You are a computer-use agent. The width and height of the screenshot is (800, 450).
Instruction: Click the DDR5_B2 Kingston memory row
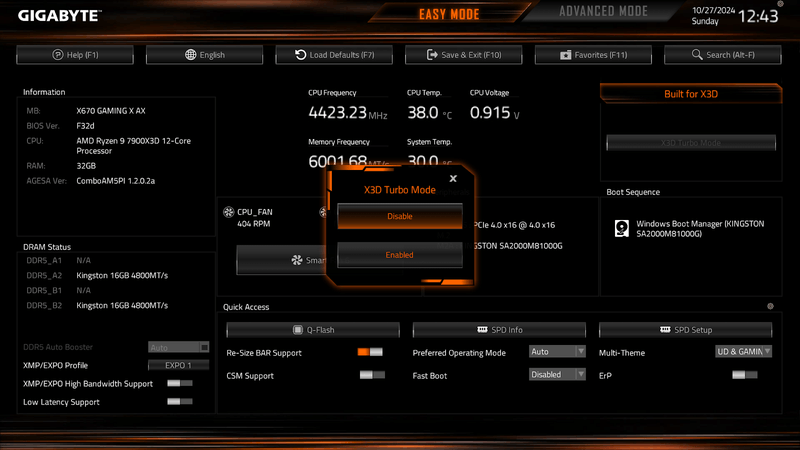[x=97, y=306]
